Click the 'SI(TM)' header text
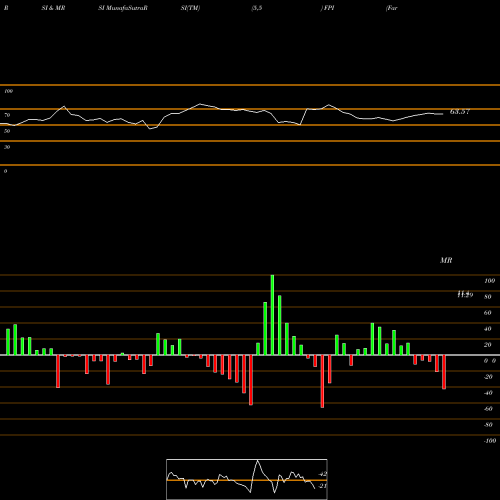The height and width of the screenshot is (500, 500). 190,8
